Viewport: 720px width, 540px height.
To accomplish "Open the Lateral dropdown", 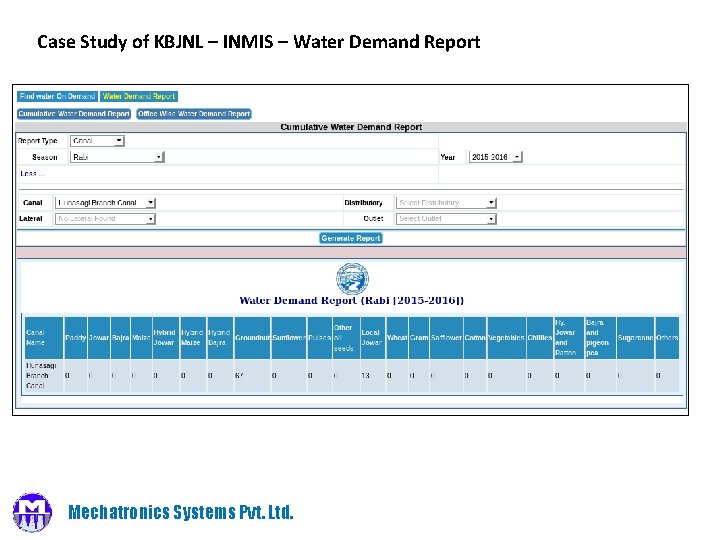I will click(105, 219).
